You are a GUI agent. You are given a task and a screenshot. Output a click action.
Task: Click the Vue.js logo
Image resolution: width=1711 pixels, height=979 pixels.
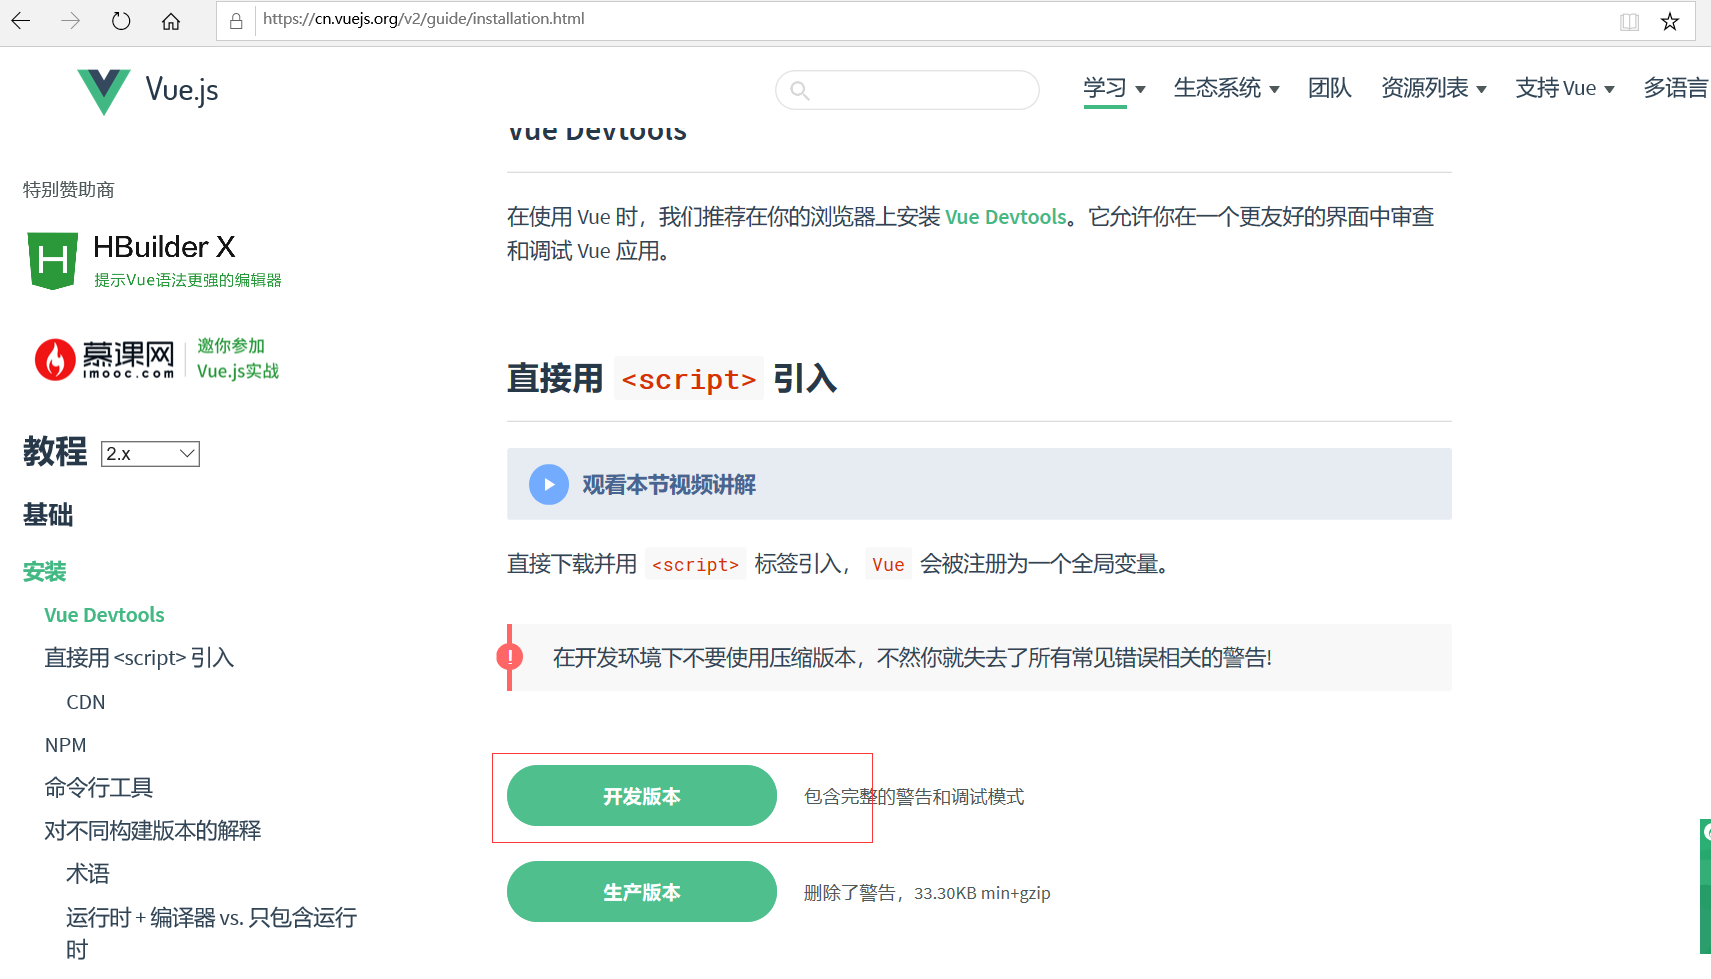tap(147, 90)
